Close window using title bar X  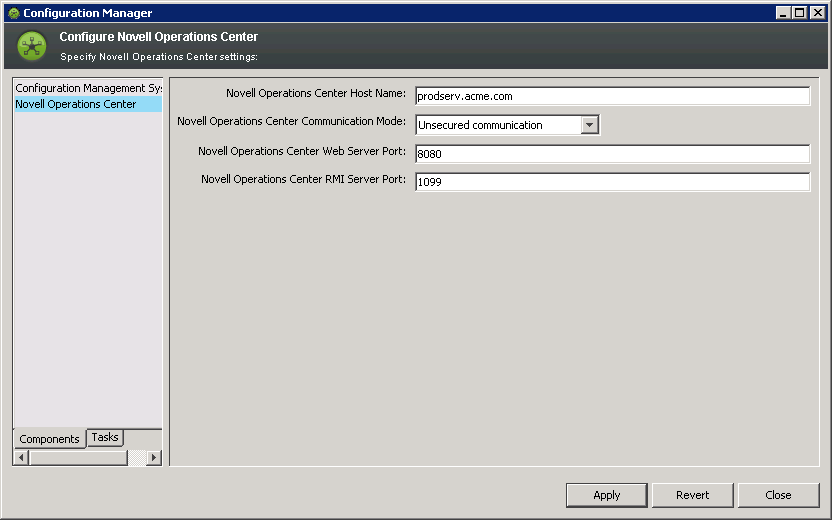click(818, 13)
